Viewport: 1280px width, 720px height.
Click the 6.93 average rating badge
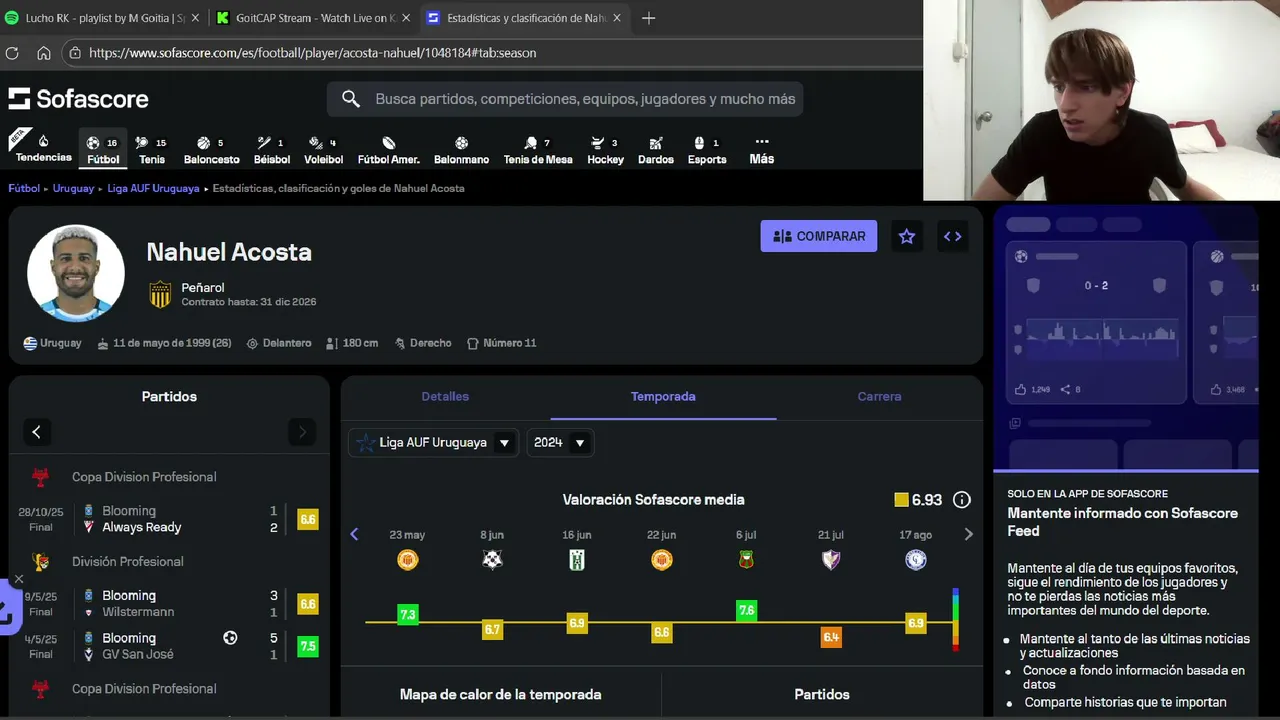pyautogui.click(x=918, y=500)
